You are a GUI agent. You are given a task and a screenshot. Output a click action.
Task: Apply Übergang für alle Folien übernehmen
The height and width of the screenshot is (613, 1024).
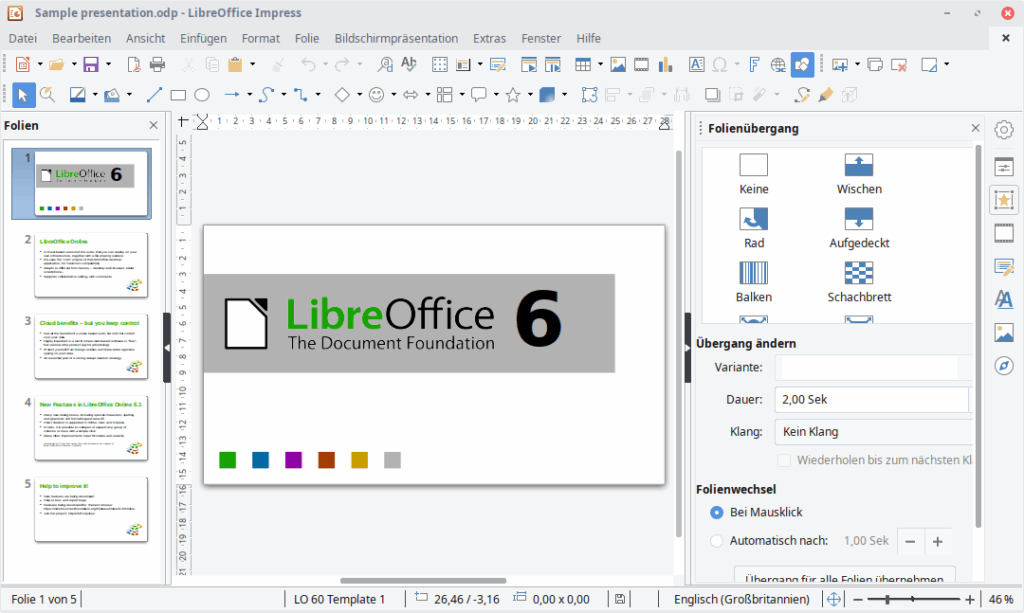[x=845, y=578]
